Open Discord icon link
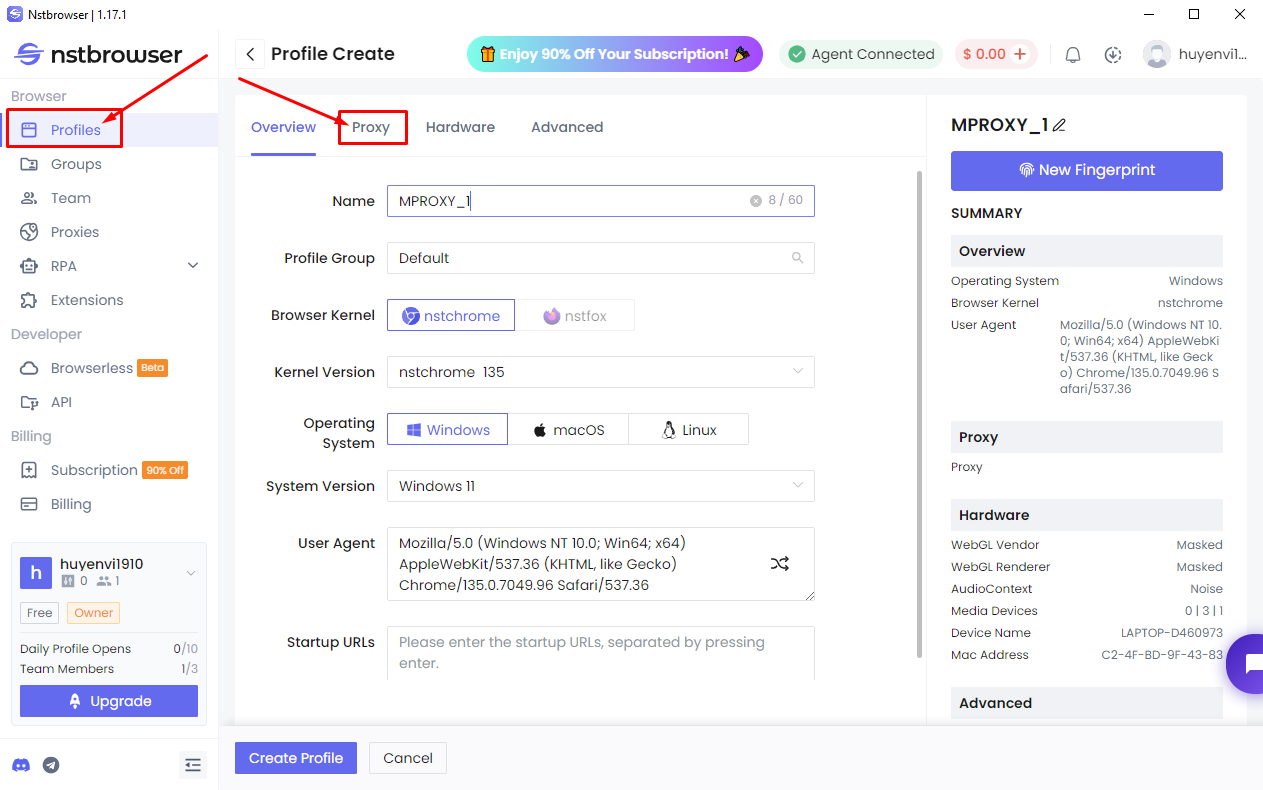Image resolution: width=1263 pixels, height=790 pixels. coord(21,765)
